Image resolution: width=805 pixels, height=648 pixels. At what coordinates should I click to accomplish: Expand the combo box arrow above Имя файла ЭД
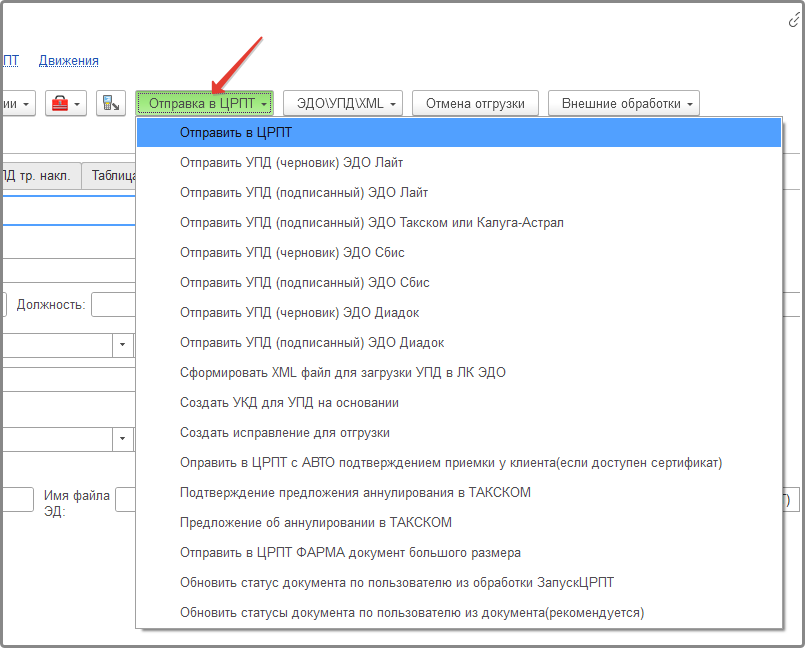pyautogui.click(x=122, y=439)
